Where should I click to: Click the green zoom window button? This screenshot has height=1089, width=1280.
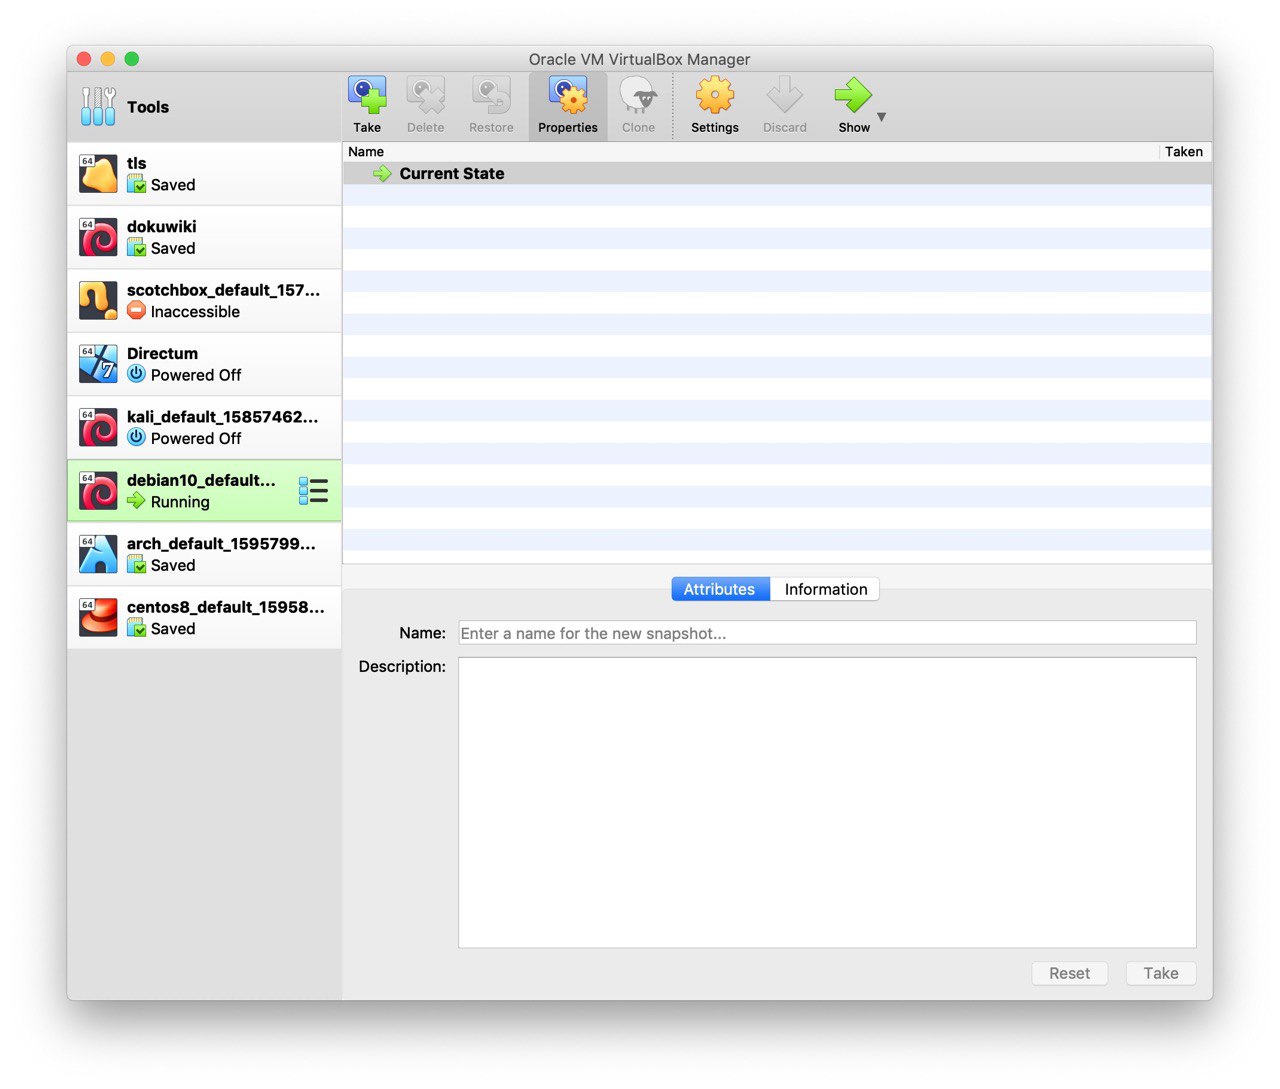(132, 59)
